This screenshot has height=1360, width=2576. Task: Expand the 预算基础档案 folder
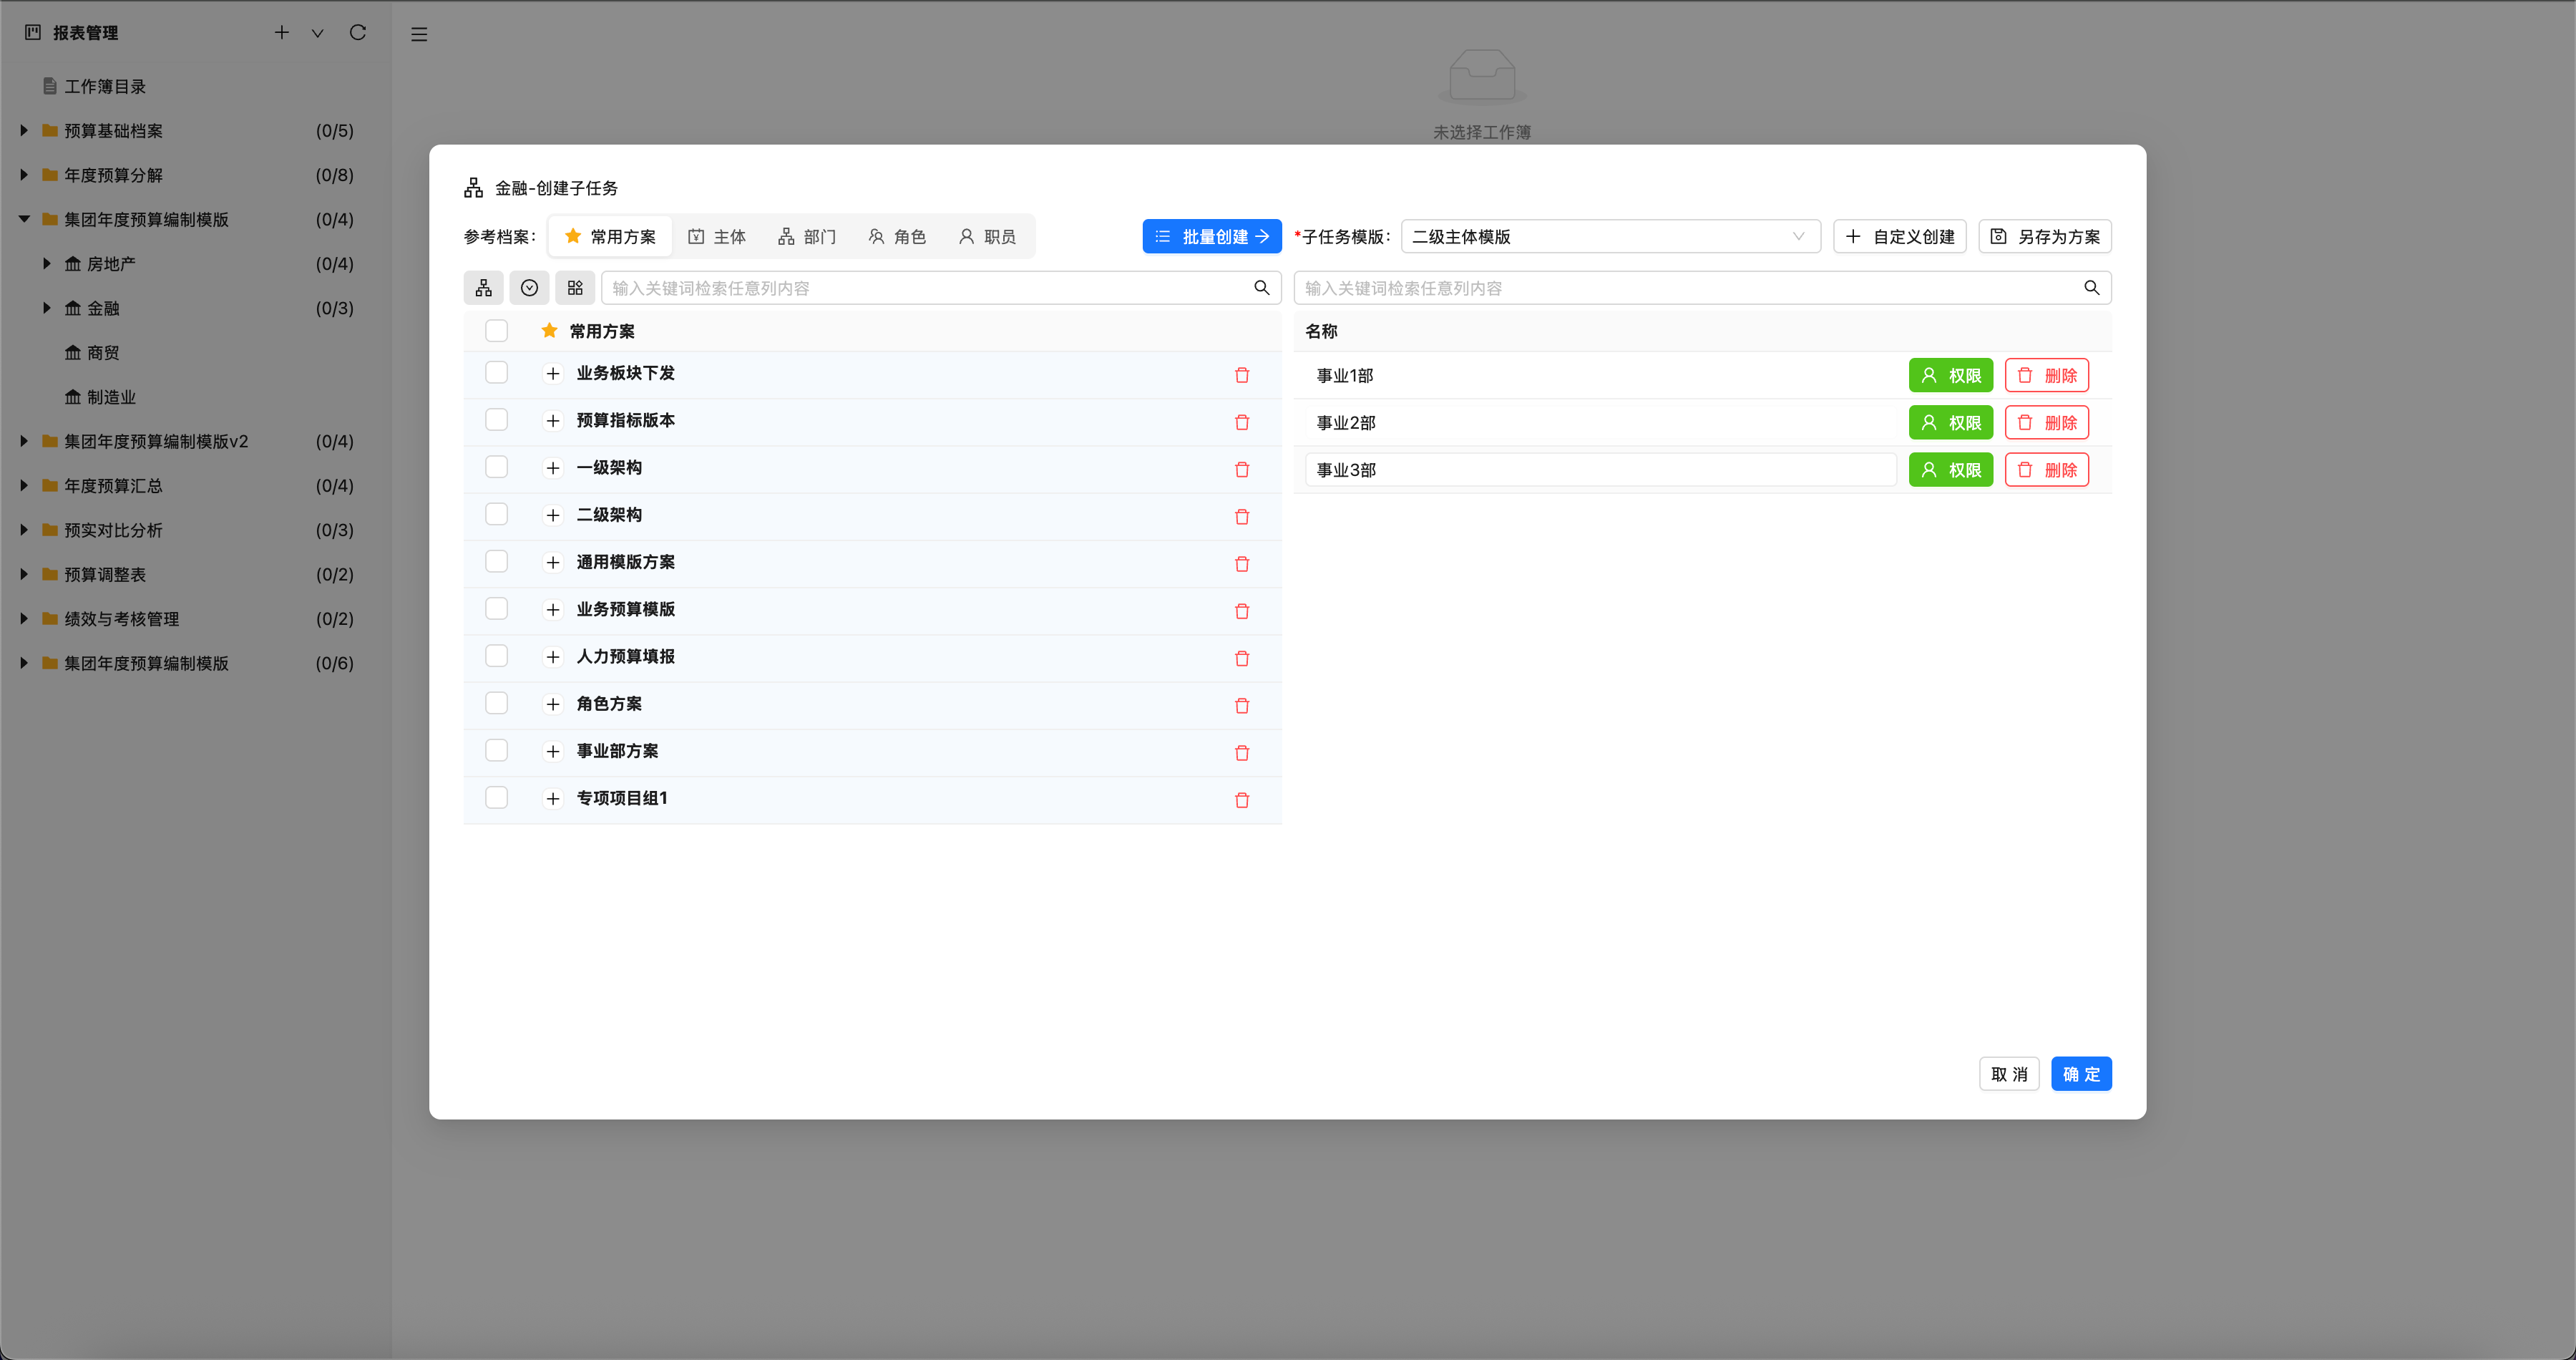coord(24,131)
